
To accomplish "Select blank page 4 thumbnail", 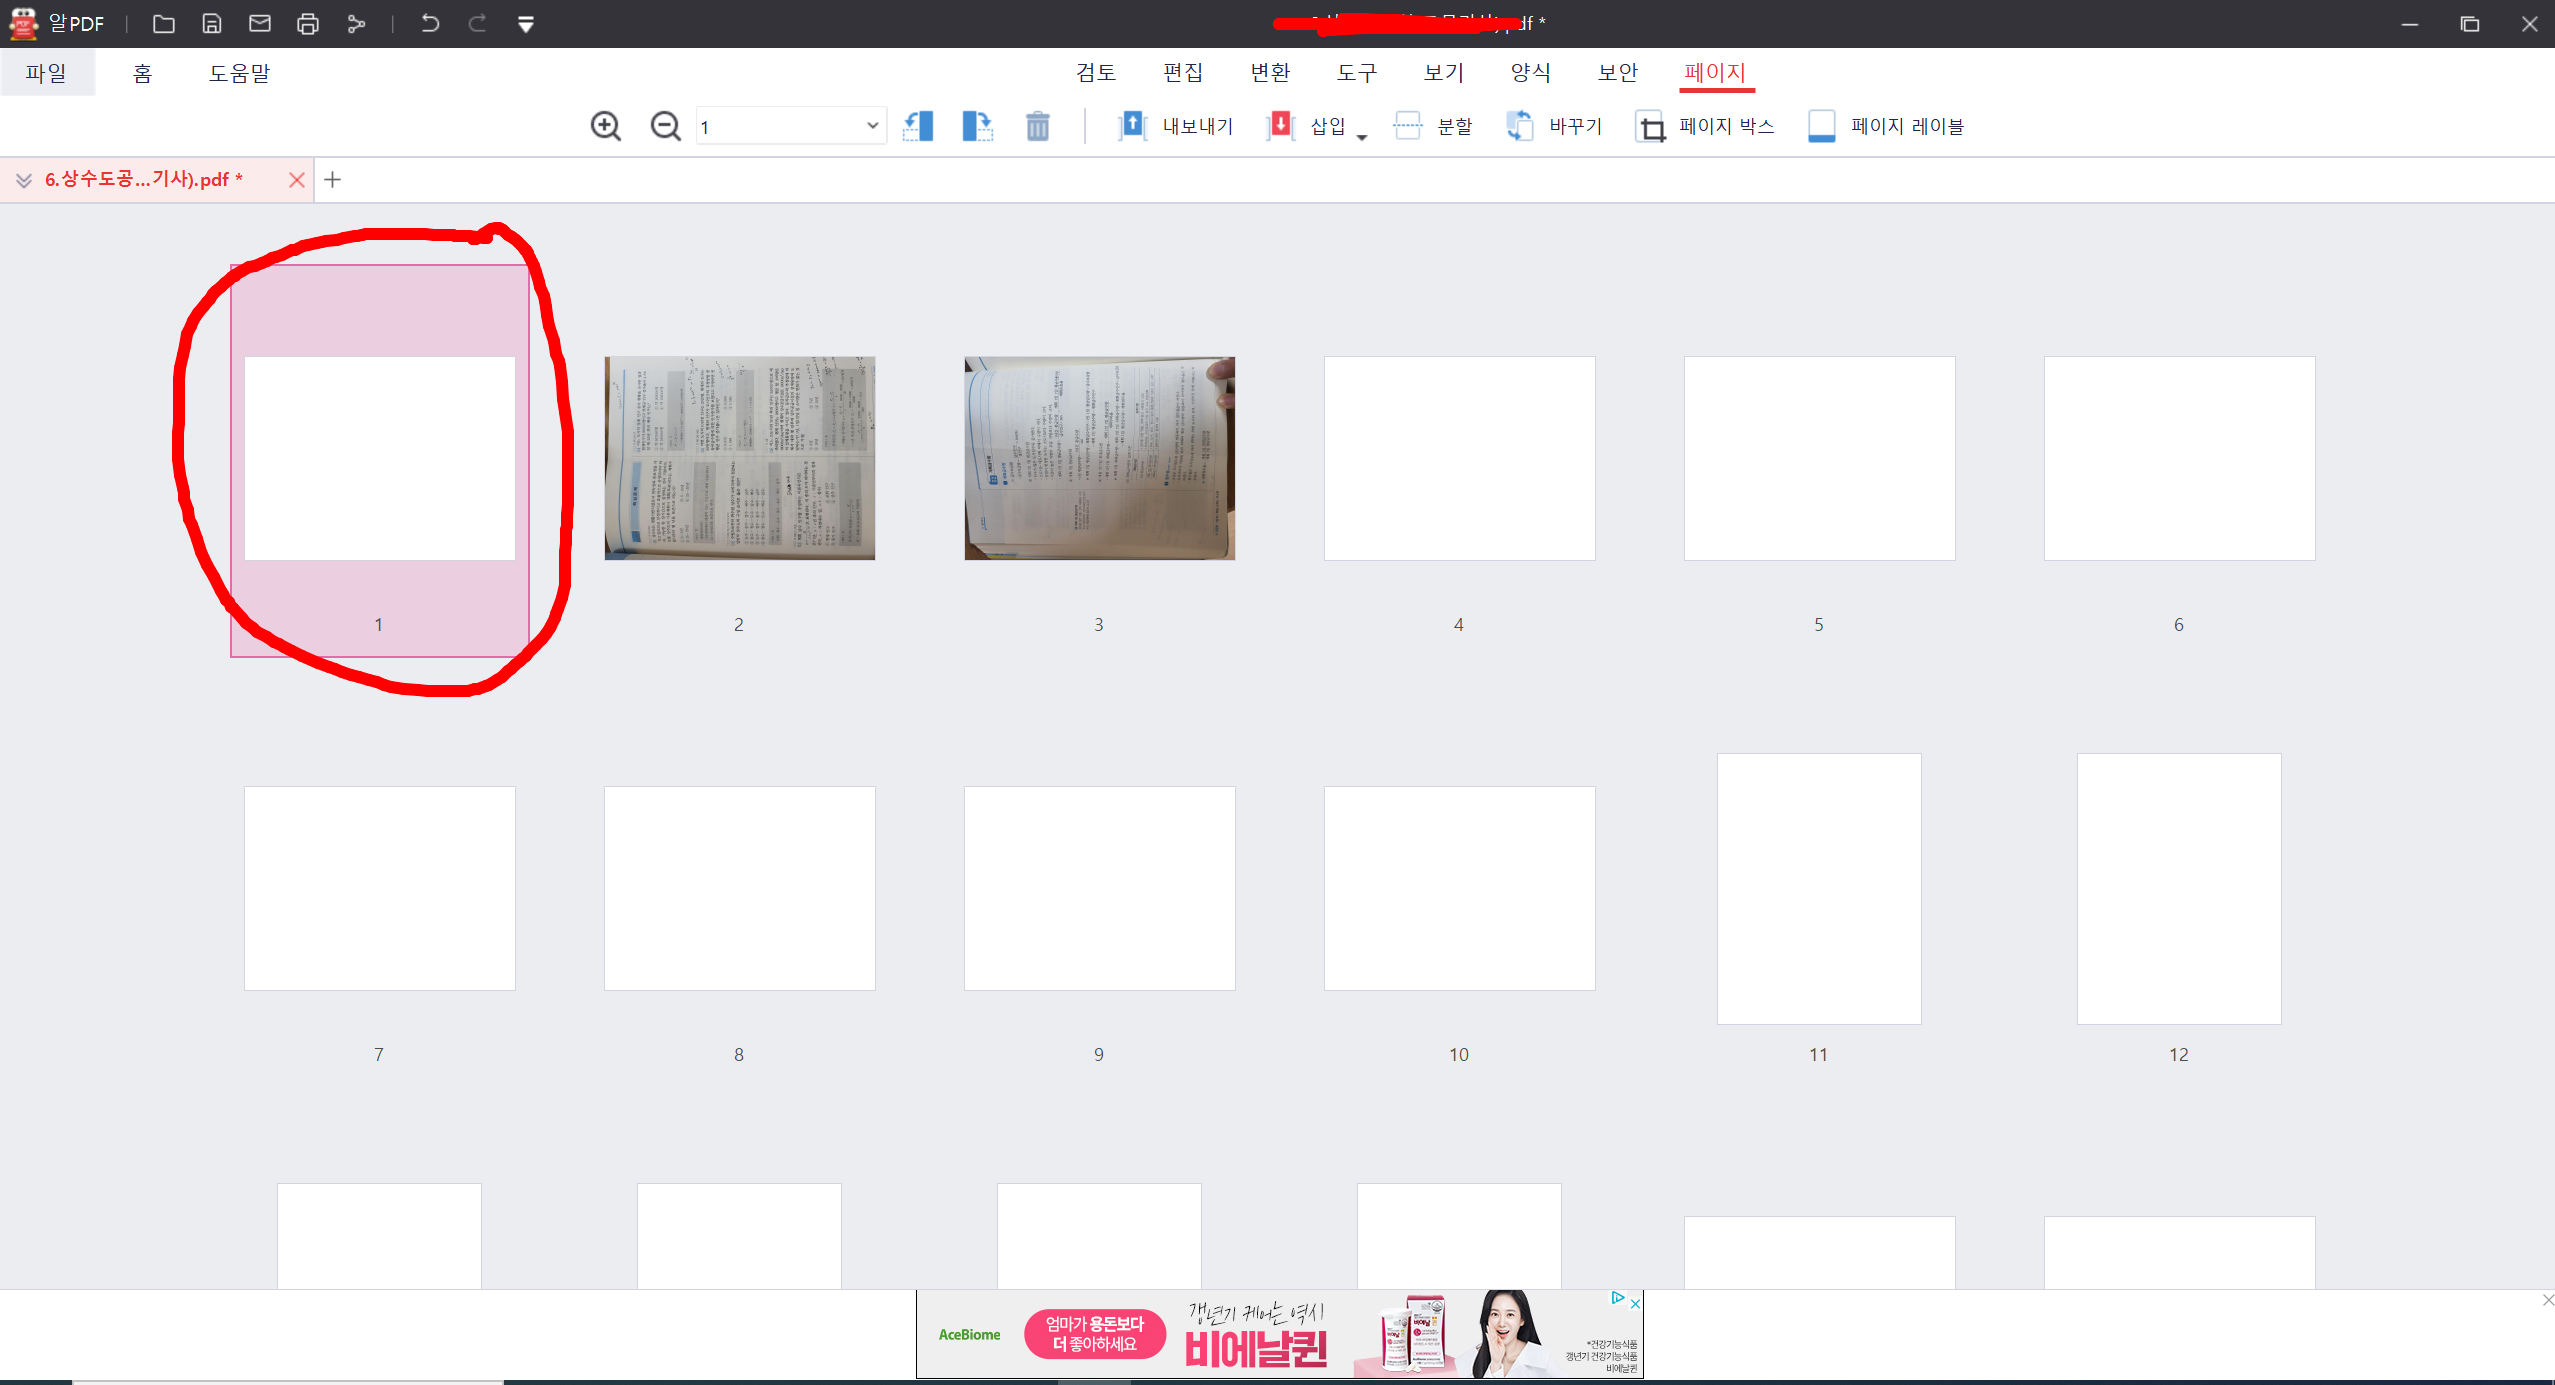I will click(1460, 458).
